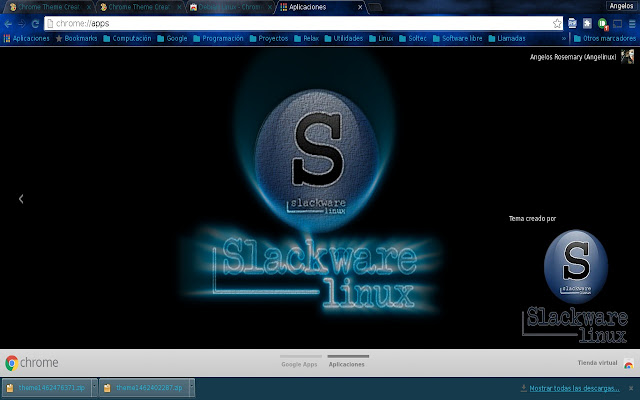Image resolution: width=640 pixels, height=400 pixels.
Task: Open the starred Bookmarks entry in the bookmarks bar
Action: (x=76, y=38)
